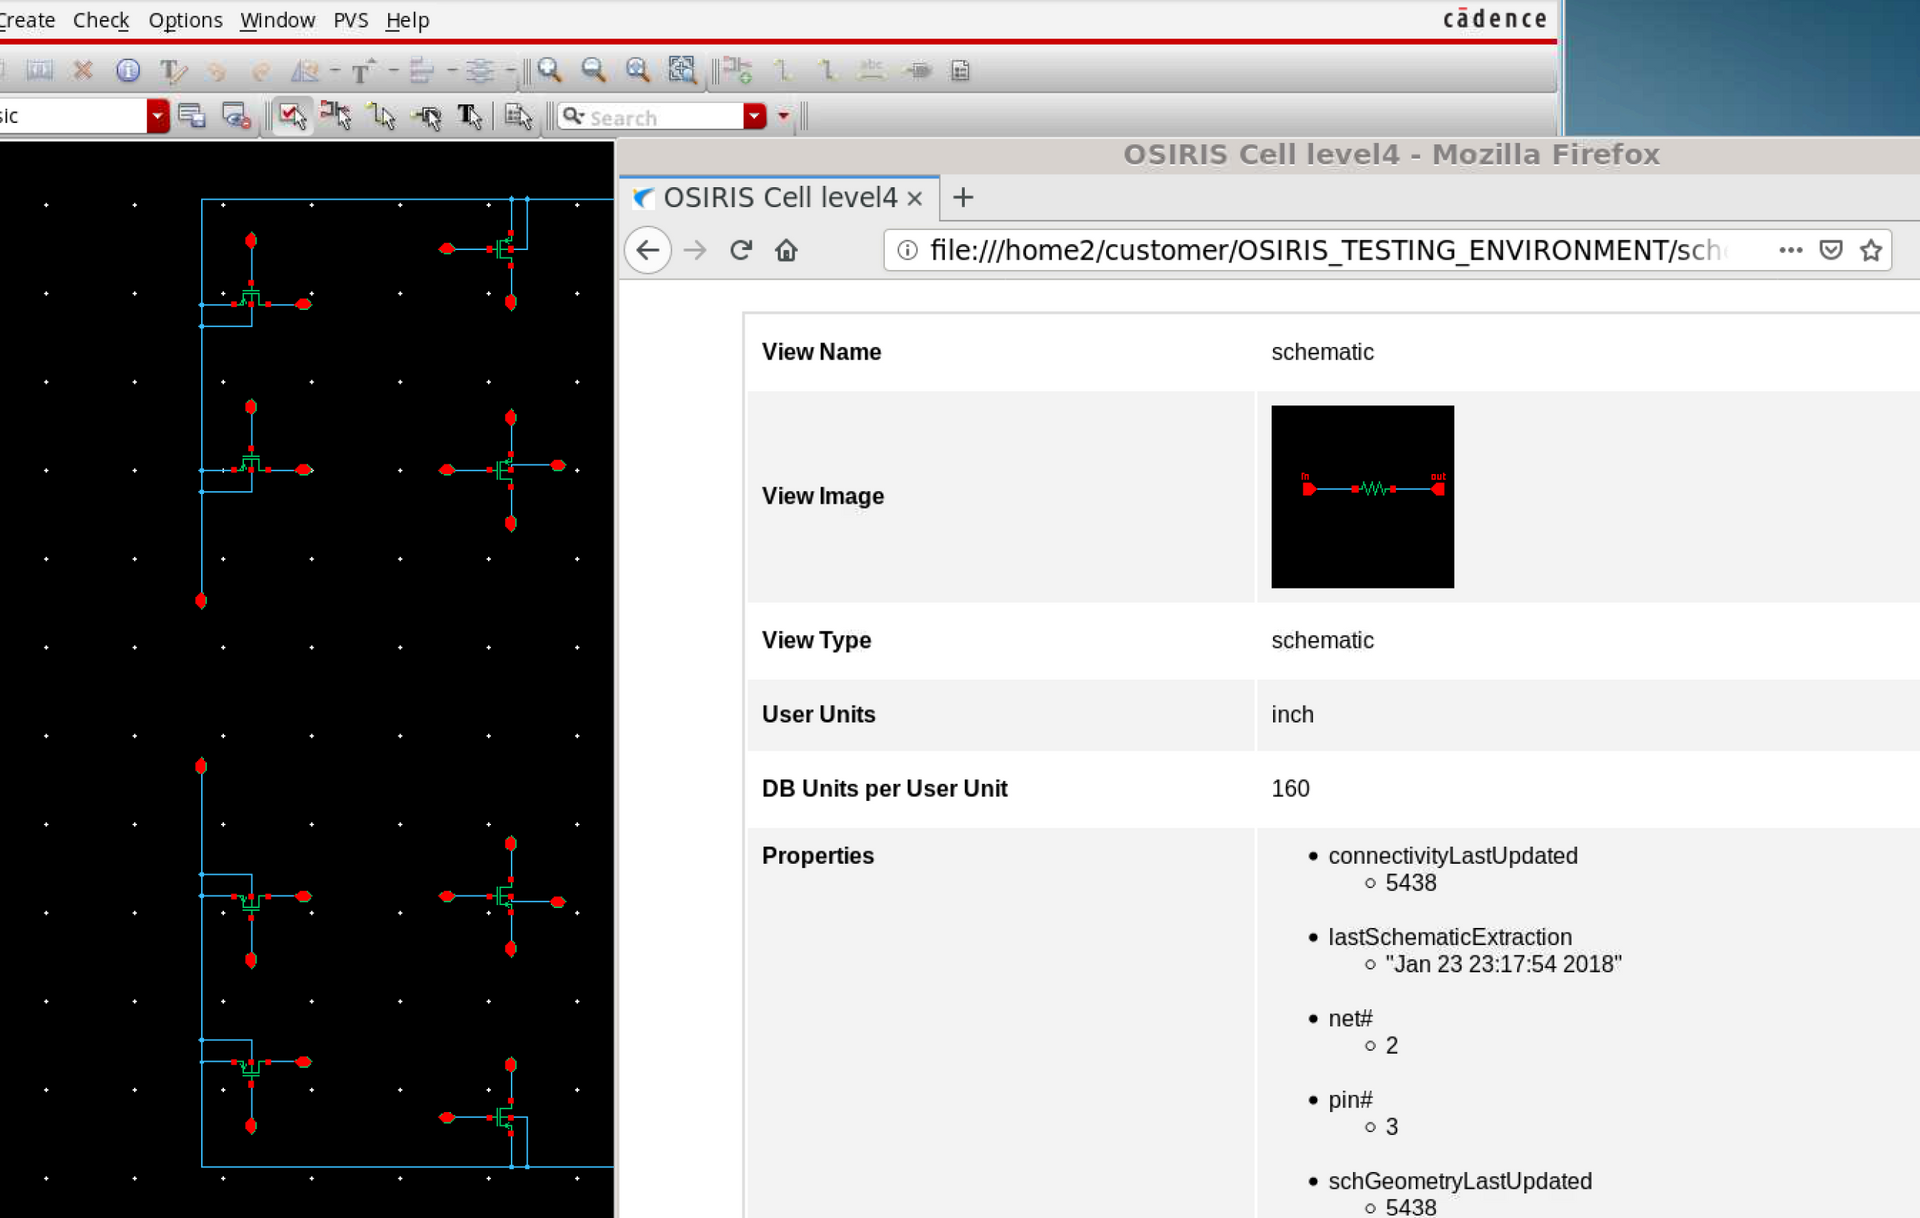Open the Search field red dropdown arrow

755,116
